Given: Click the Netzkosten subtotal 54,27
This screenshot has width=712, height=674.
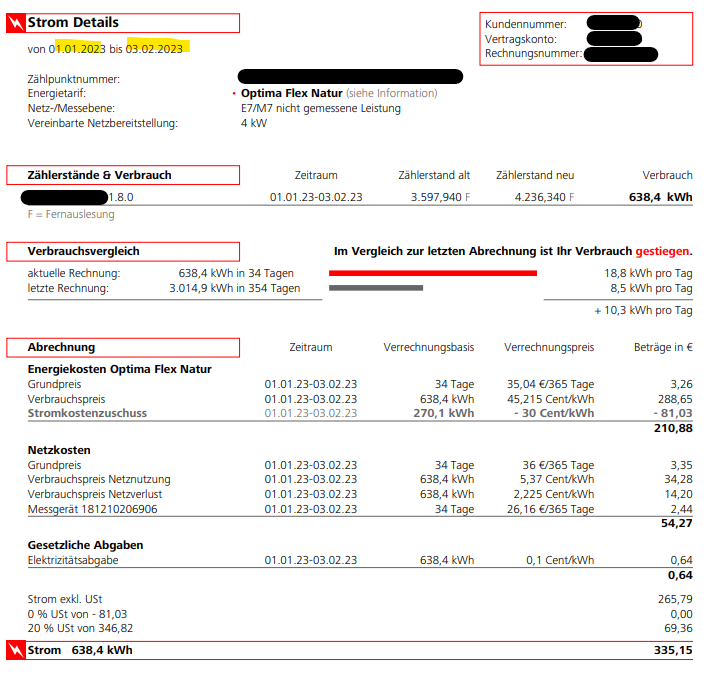Looking at the screenshot, I should (677, 523).
